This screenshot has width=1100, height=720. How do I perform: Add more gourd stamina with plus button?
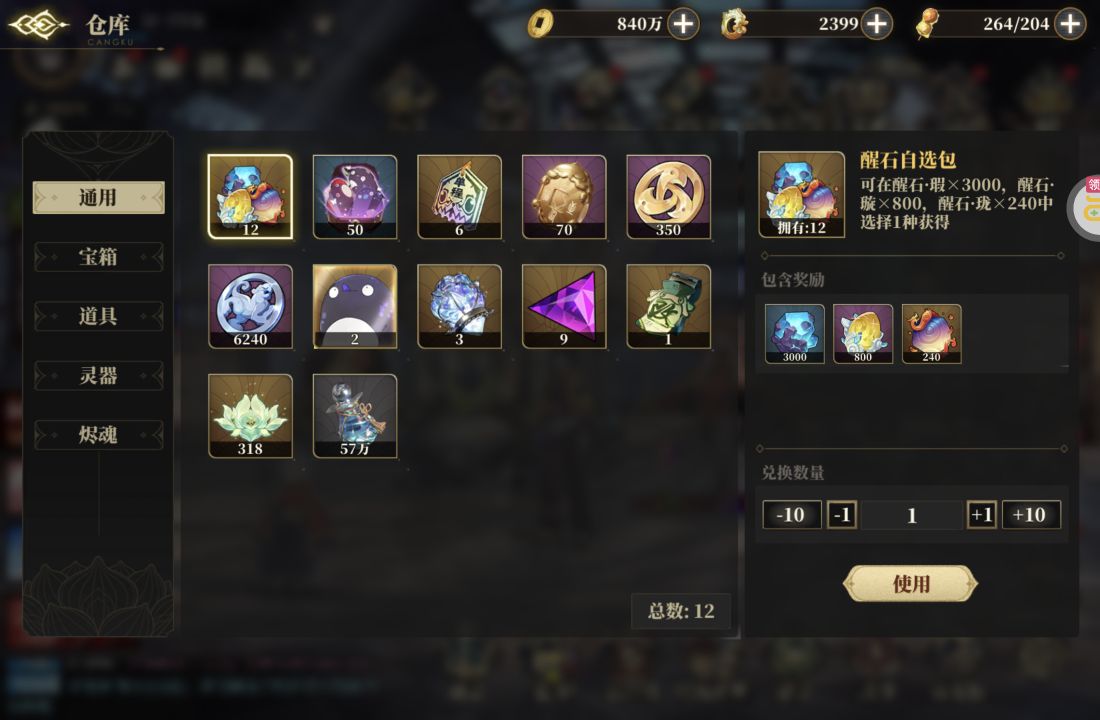pos(1070,24)
